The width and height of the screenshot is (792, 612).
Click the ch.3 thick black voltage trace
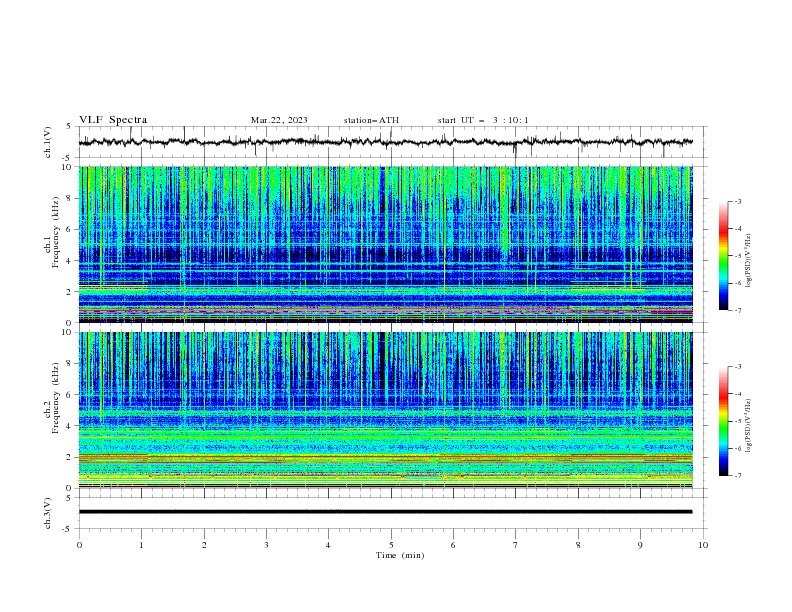click(x=385, y=512)
